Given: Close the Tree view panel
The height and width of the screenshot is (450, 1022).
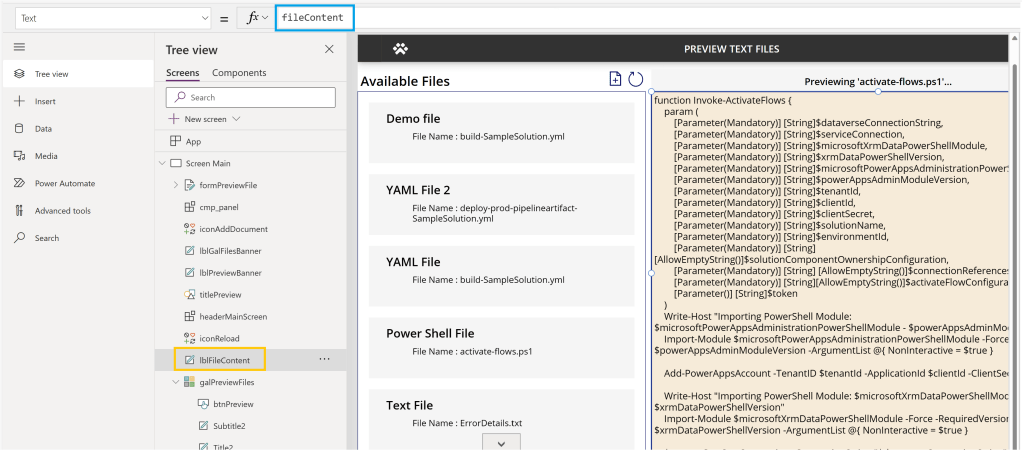Looking at the screenshot, I should (x=329, y=49).
